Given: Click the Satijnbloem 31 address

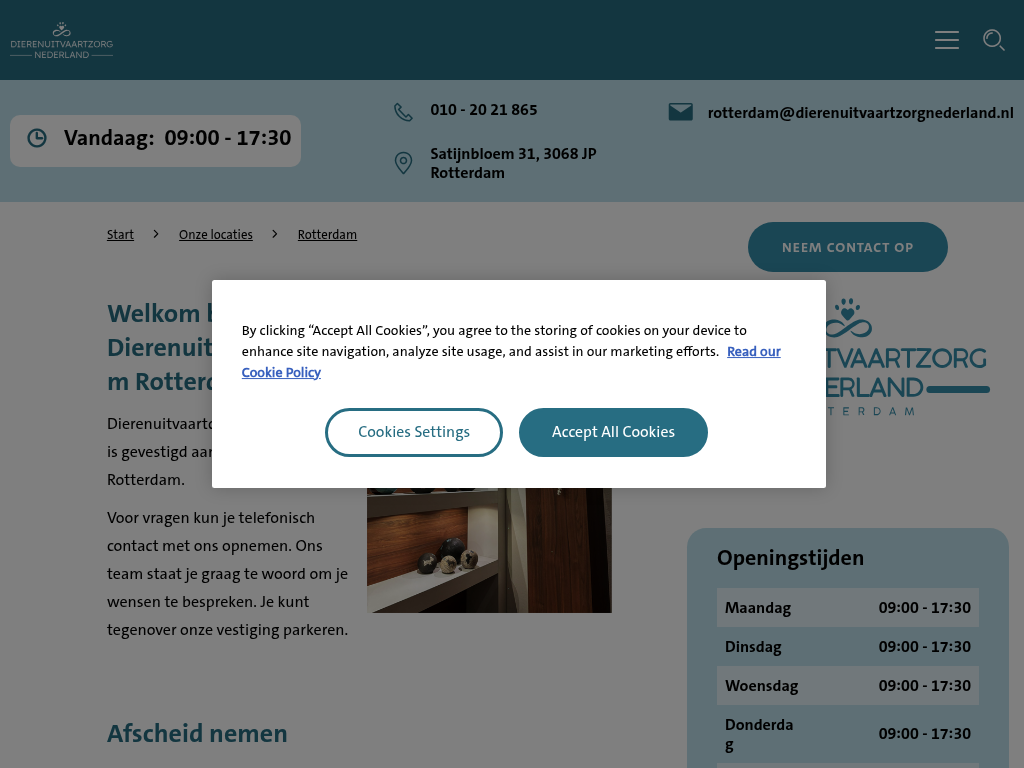Looking at the screenshot, I should click(513, 163).
